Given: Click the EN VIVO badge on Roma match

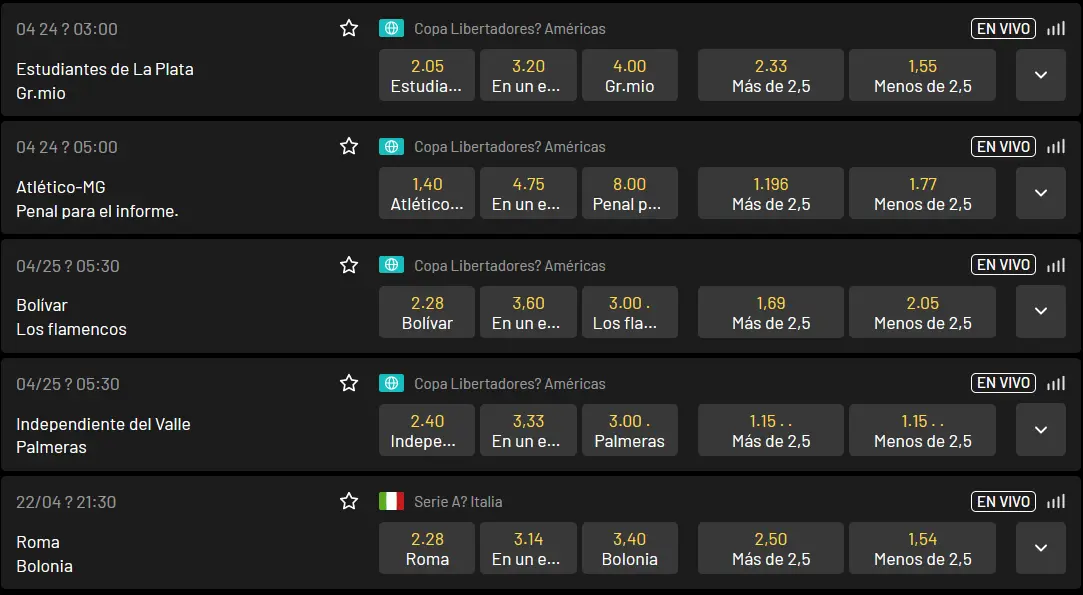Looking at the screenshot, I should [x=1002, y=501].
